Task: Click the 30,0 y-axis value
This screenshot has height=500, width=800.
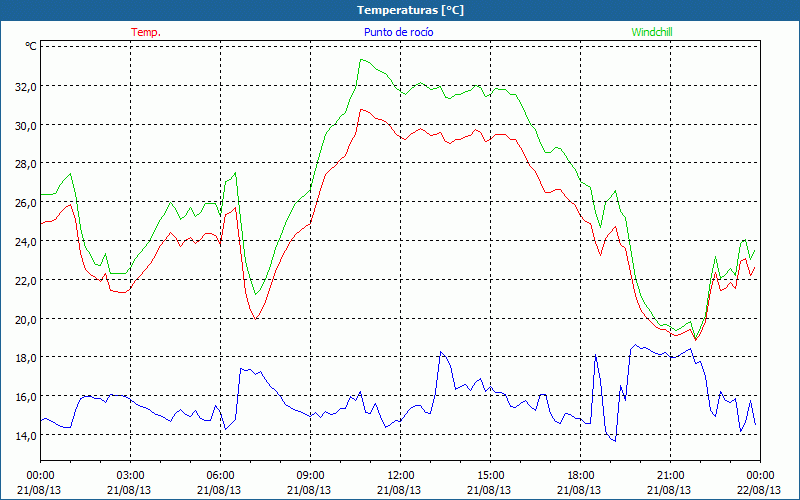Action: click(26, 126)
